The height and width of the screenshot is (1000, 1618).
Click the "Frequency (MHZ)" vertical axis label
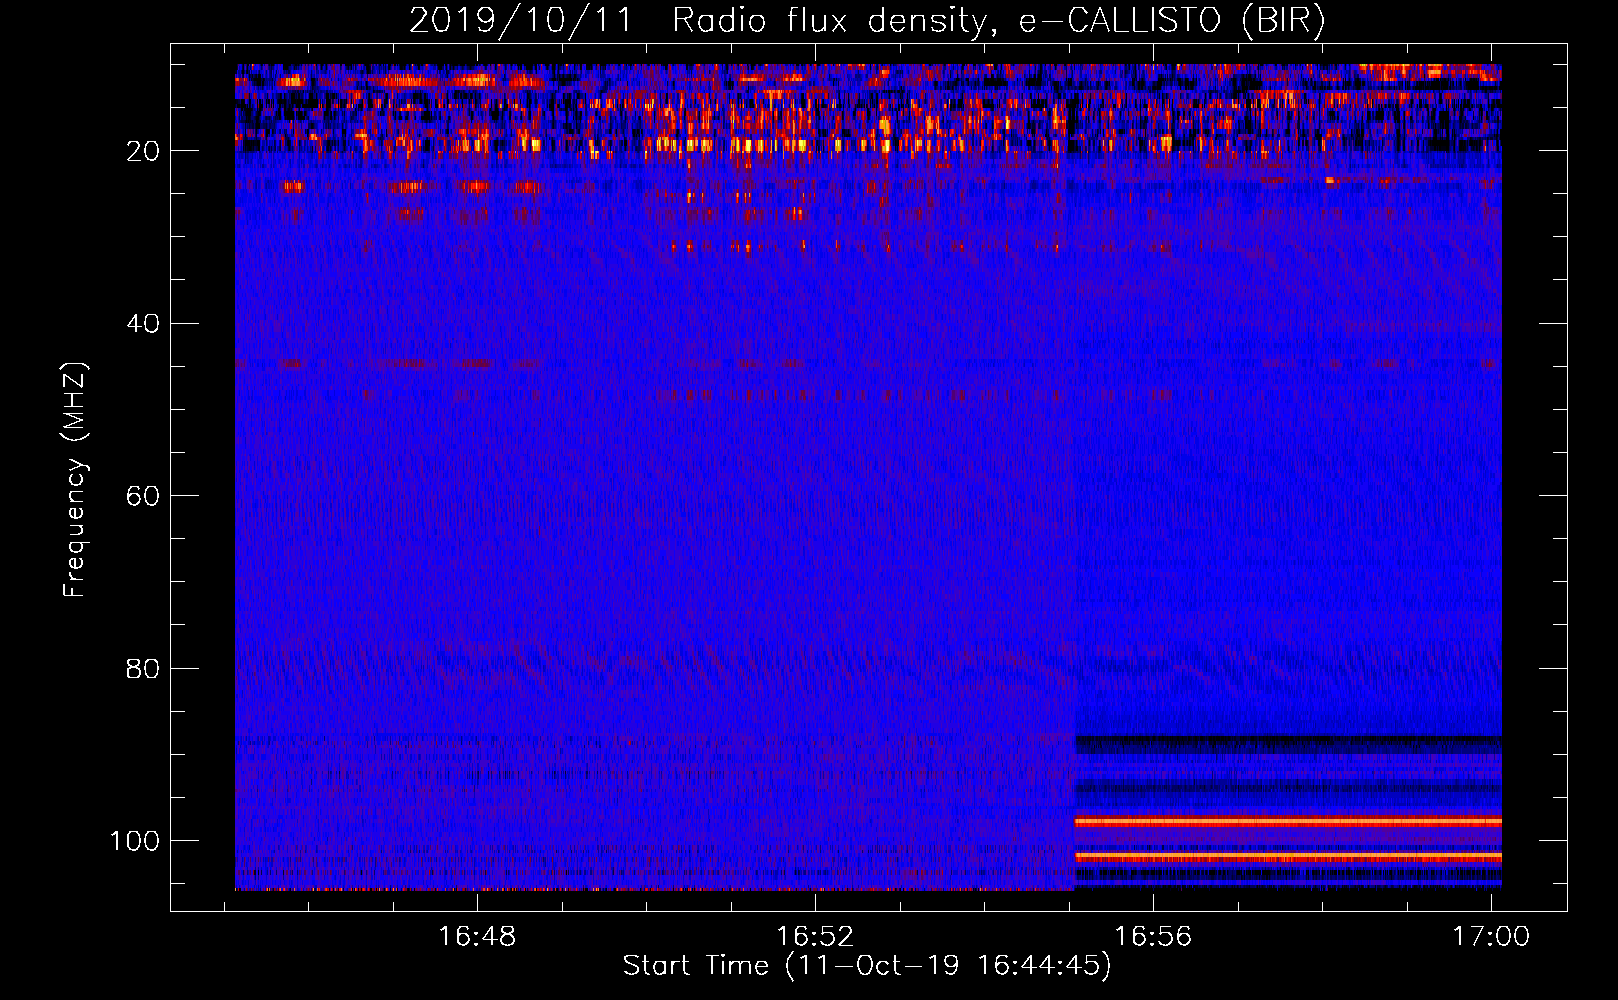point(75,480)
